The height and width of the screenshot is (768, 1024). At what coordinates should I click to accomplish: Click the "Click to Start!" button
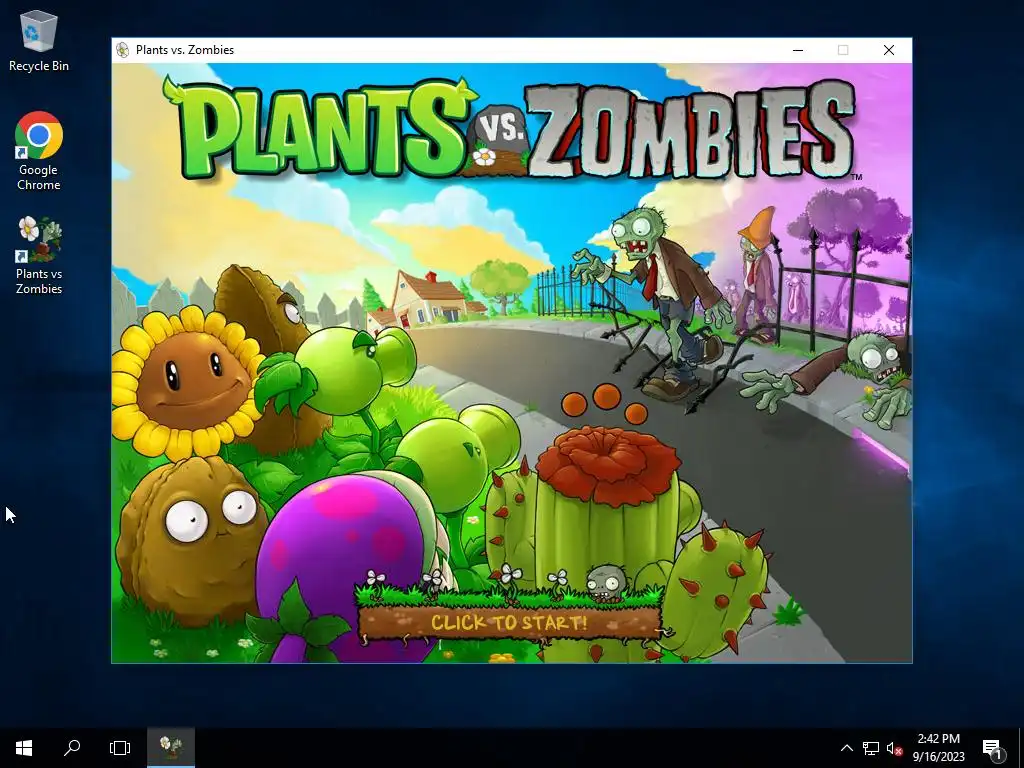pos(509,622)
